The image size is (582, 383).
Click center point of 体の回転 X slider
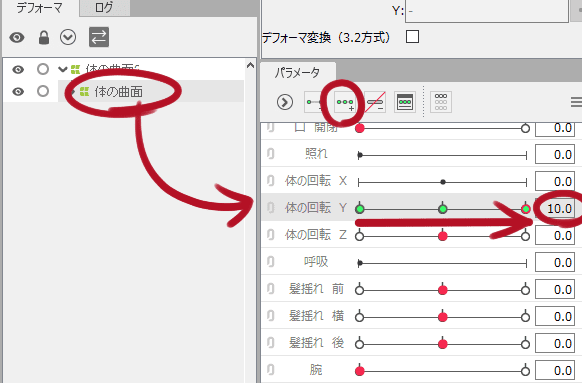(x=443, y=182)
